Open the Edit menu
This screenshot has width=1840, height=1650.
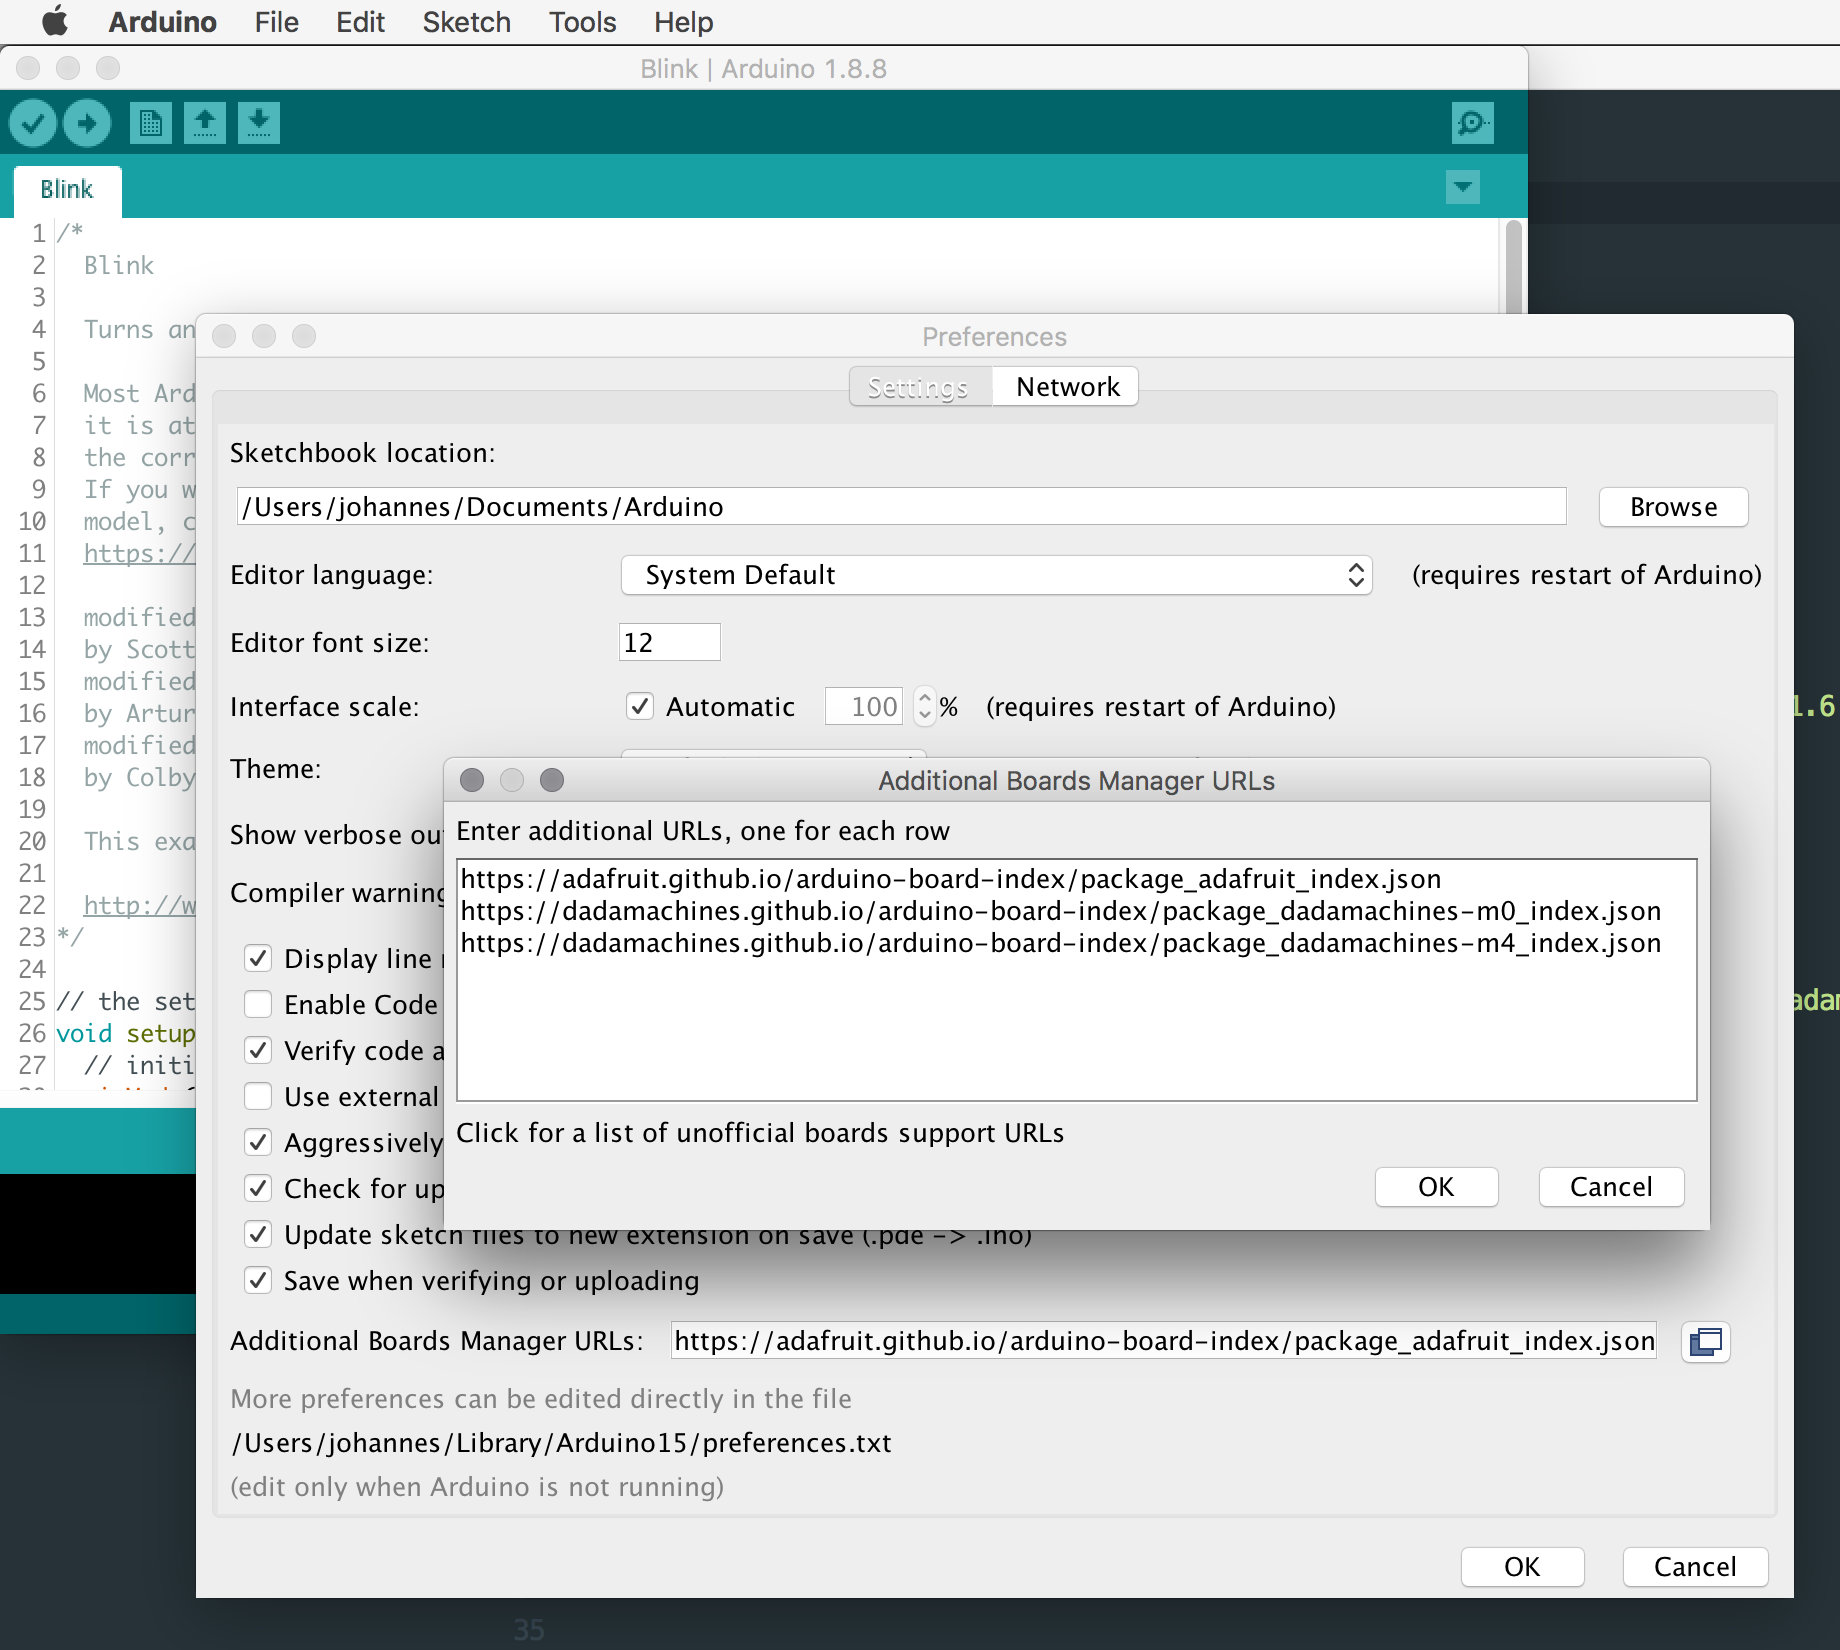tap(360, 22)
